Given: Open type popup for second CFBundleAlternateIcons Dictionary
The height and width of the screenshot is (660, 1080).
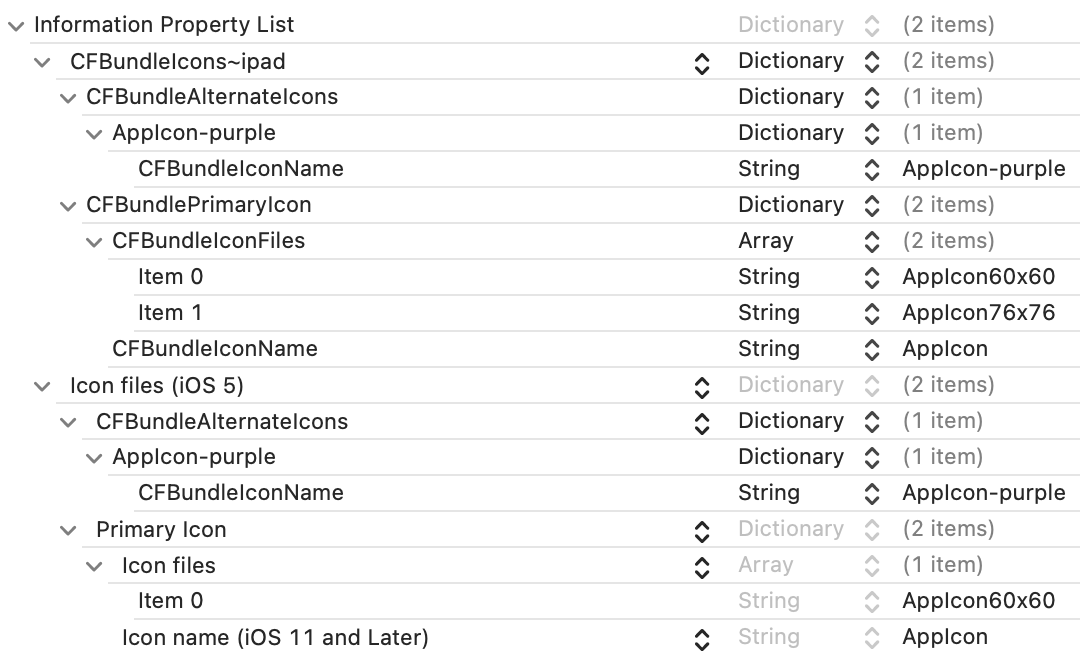Looking at the screenshot, I should [872, 422].
